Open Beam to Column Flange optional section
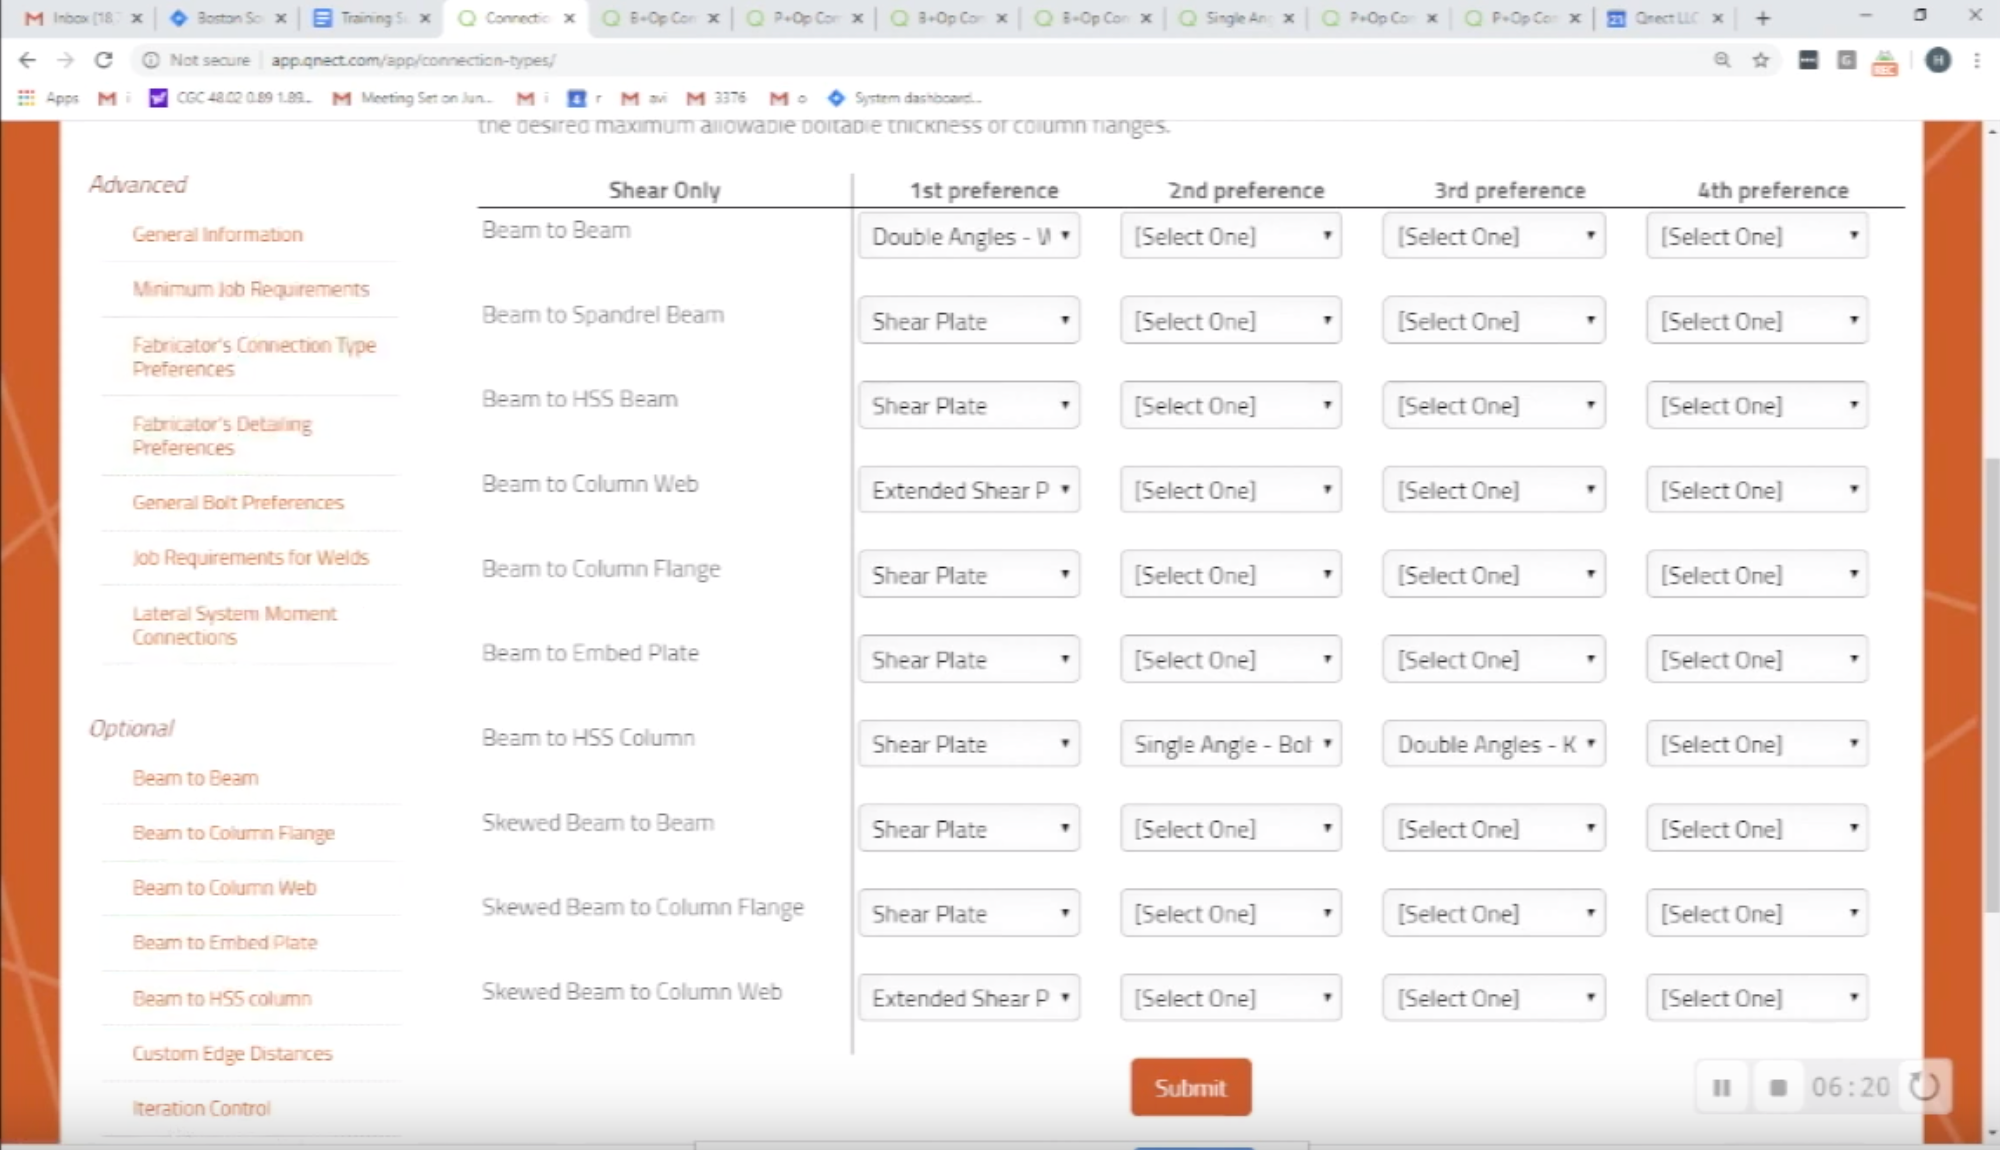Viewport: 2000px width, 1150px height. (x=234, y=833)
